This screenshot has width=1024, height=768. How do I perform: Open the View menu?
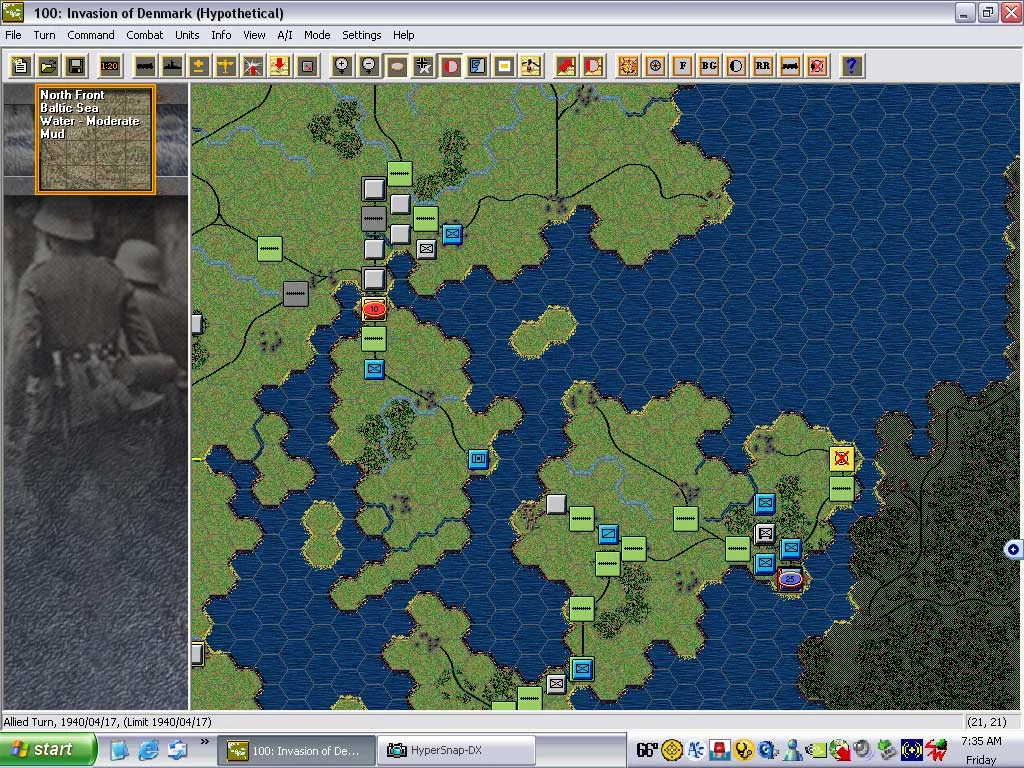click(254, 35)
